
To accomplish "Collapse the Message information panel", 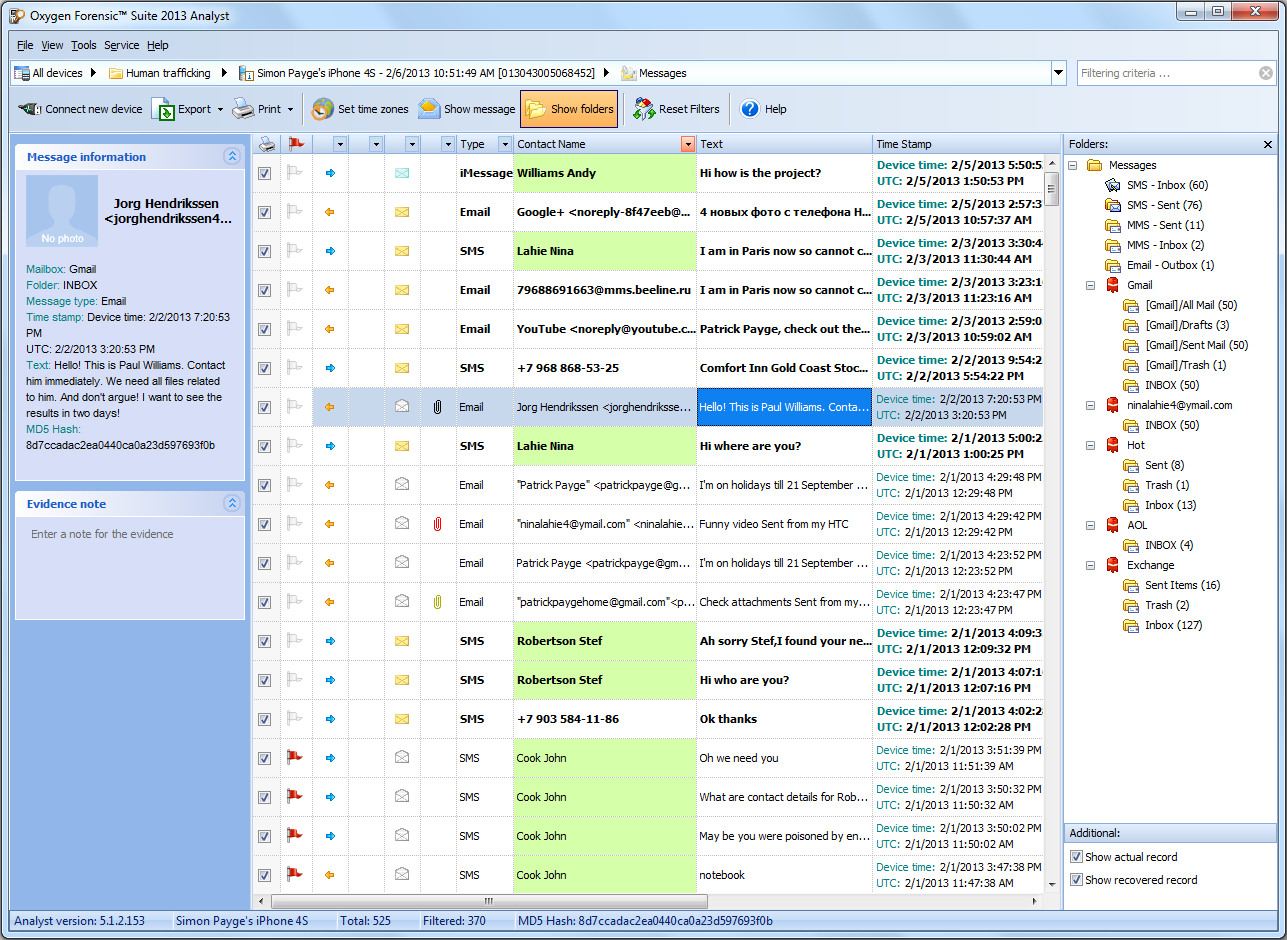I will pyautogui.click(x=232, y=156).
